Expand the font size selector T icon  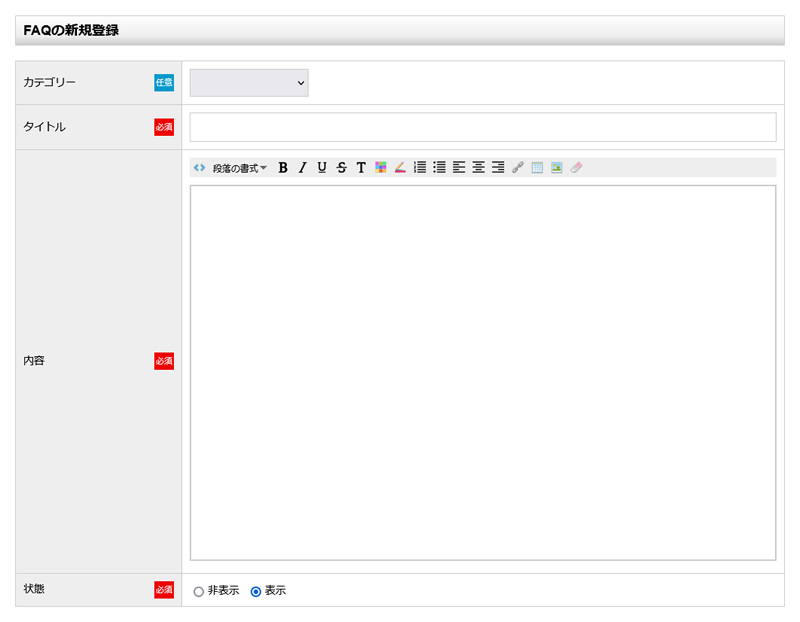point(360,167)
